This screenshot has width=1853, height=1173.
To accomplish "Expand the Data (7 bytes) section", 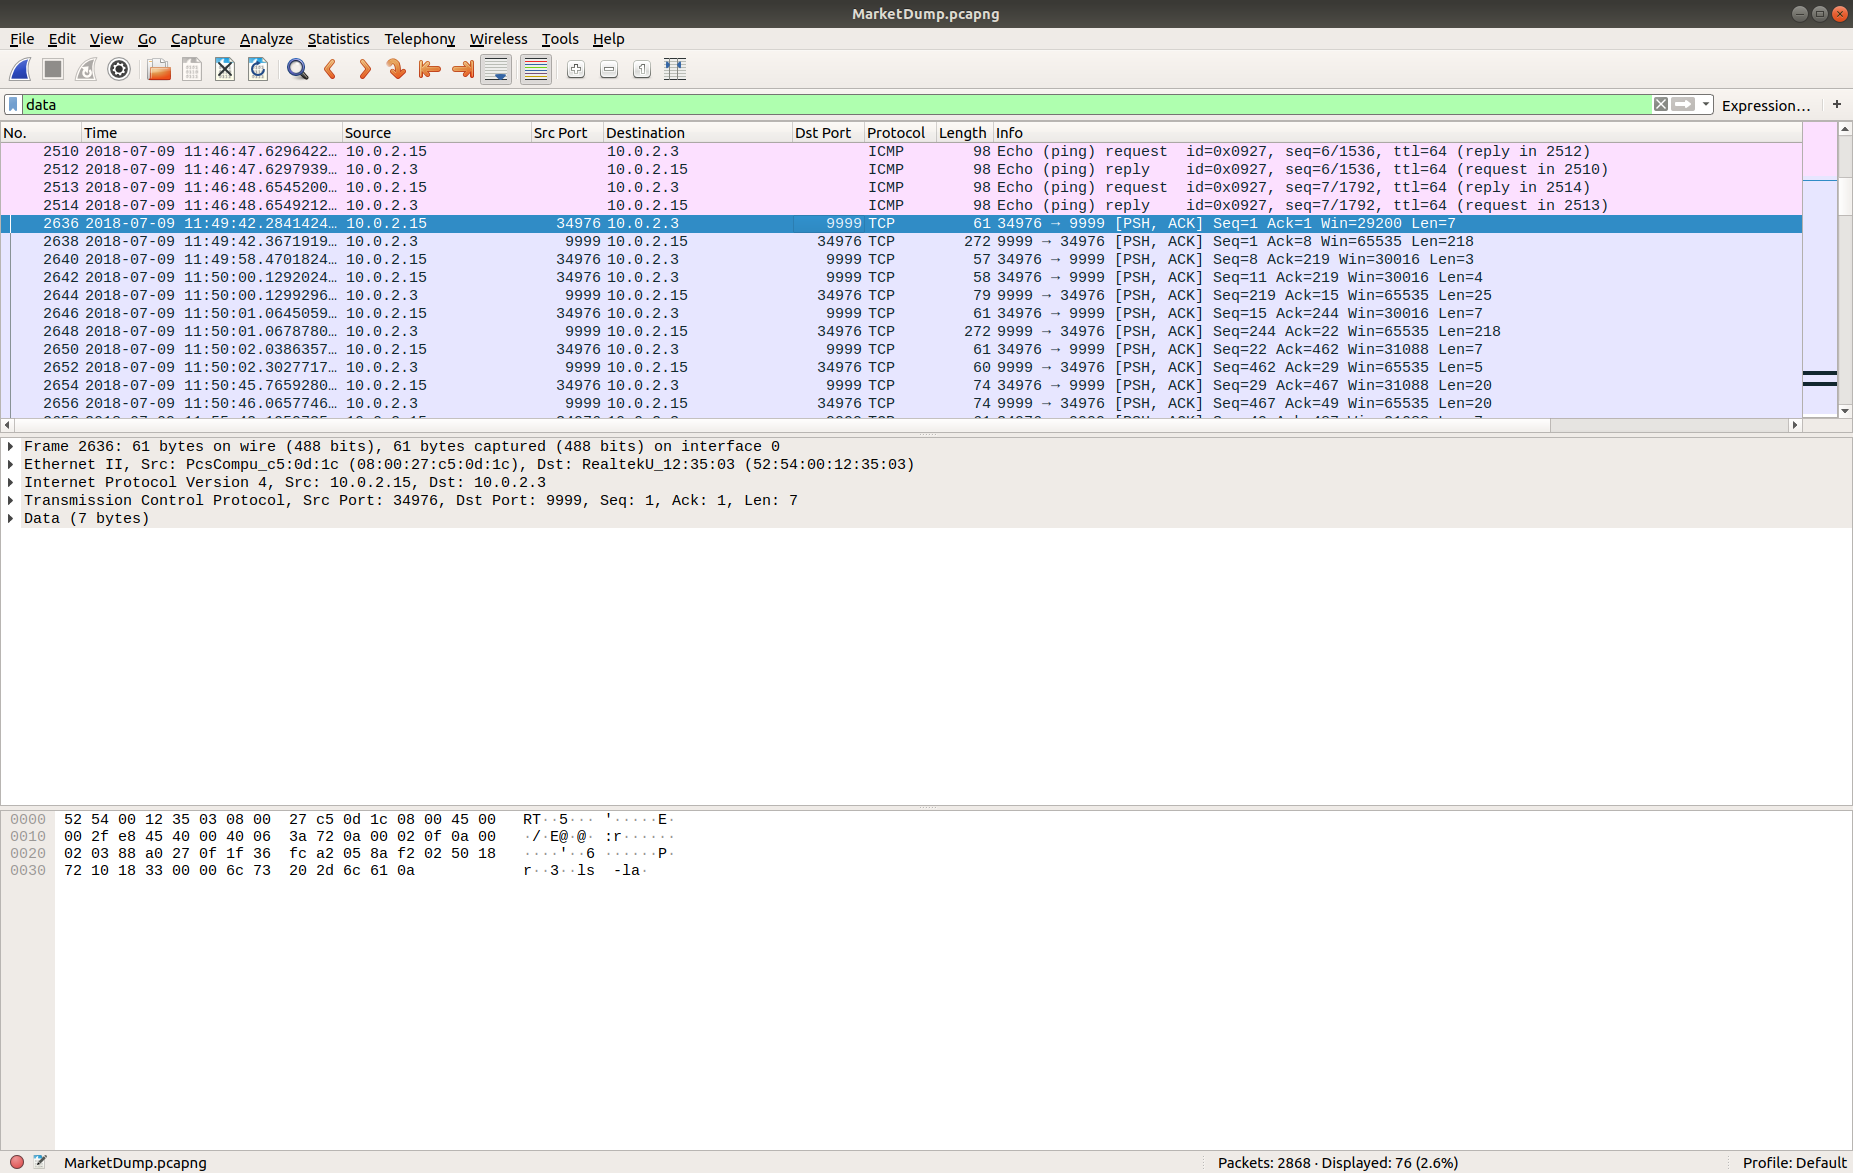I will pos(11,518).
